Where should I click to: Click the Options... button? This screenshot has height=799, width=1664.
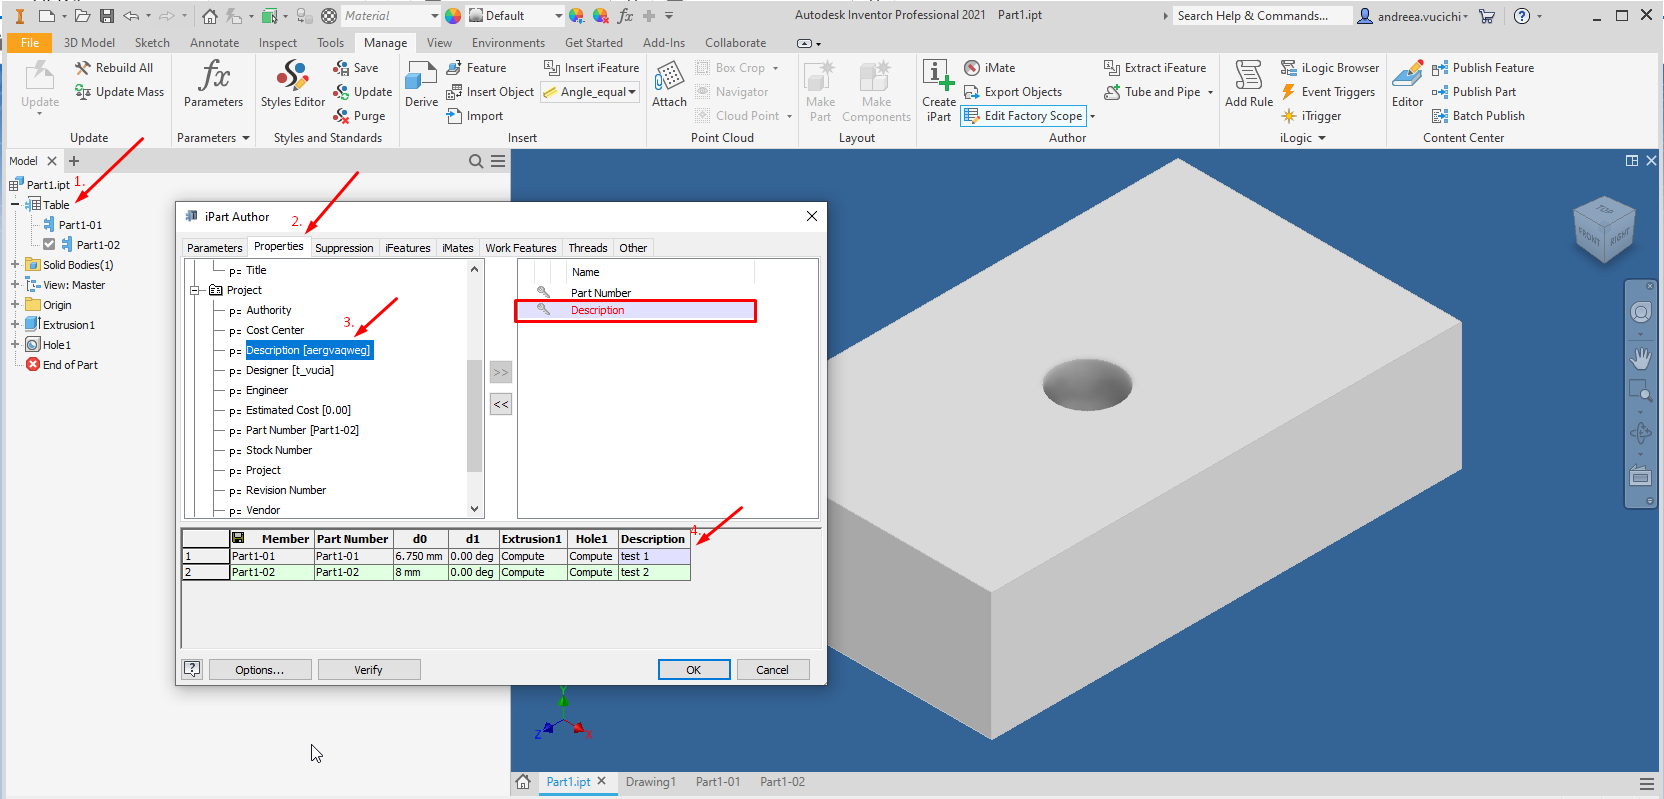(260, 670)
